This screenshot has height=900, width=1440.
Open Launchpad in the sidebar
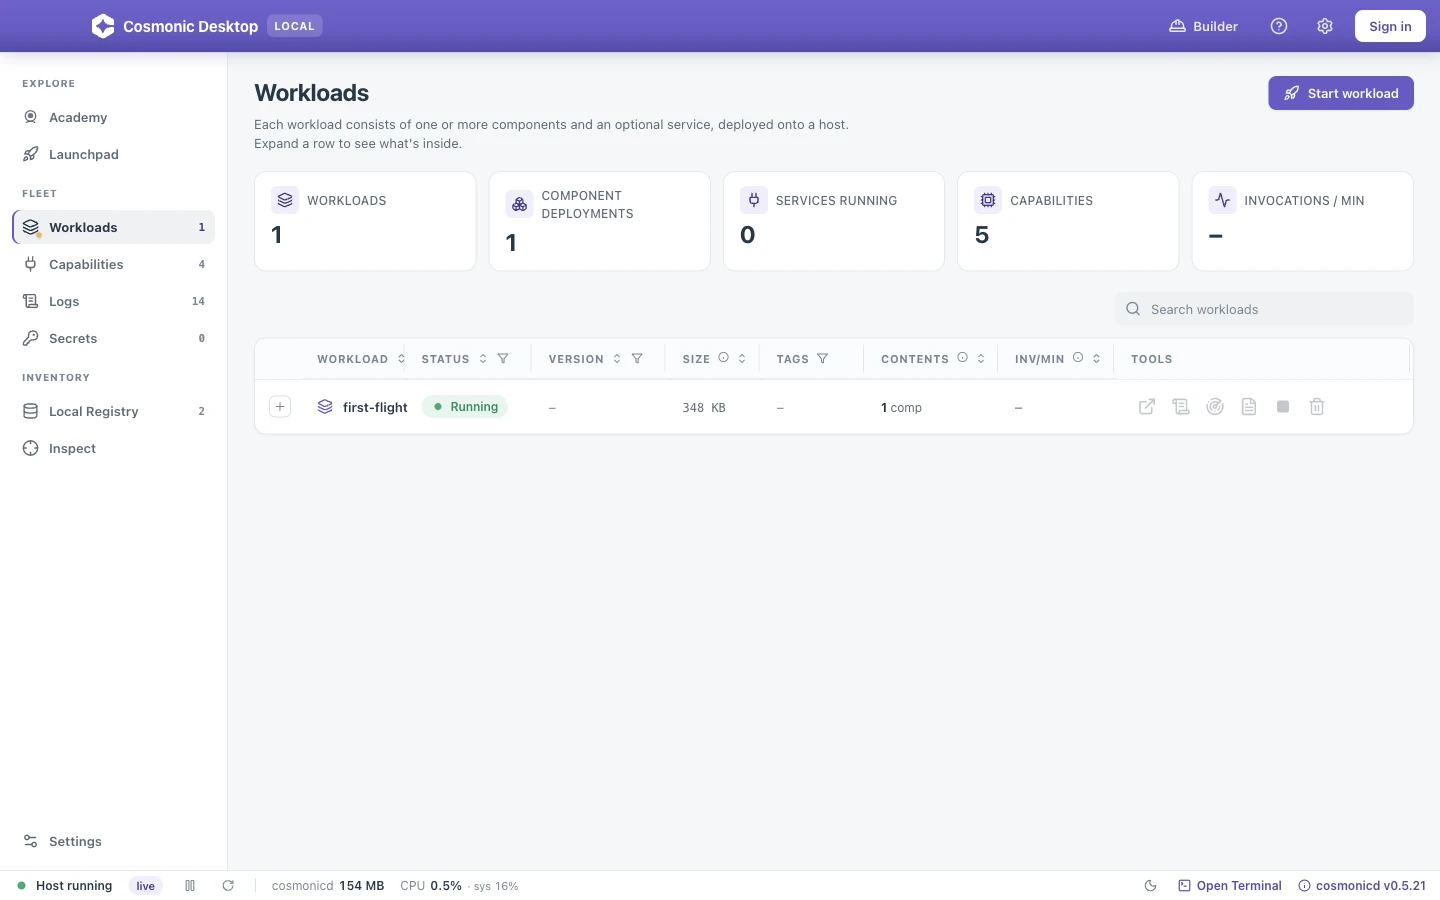[113, 154]
